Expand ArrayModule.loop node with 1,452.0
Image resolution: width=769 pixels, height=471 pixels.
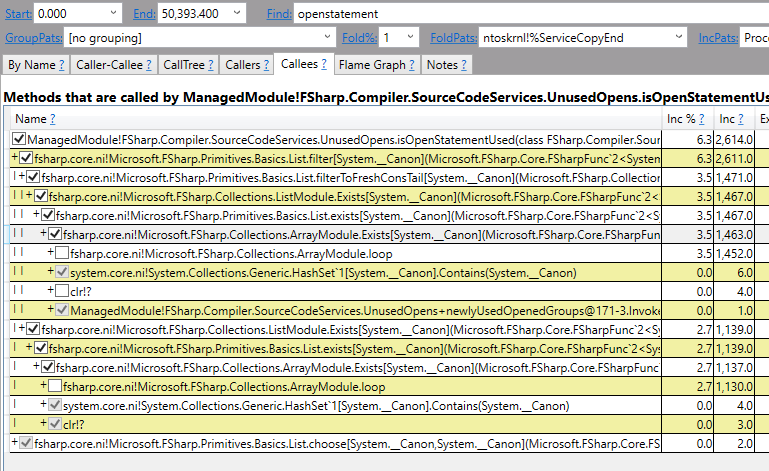51,252
